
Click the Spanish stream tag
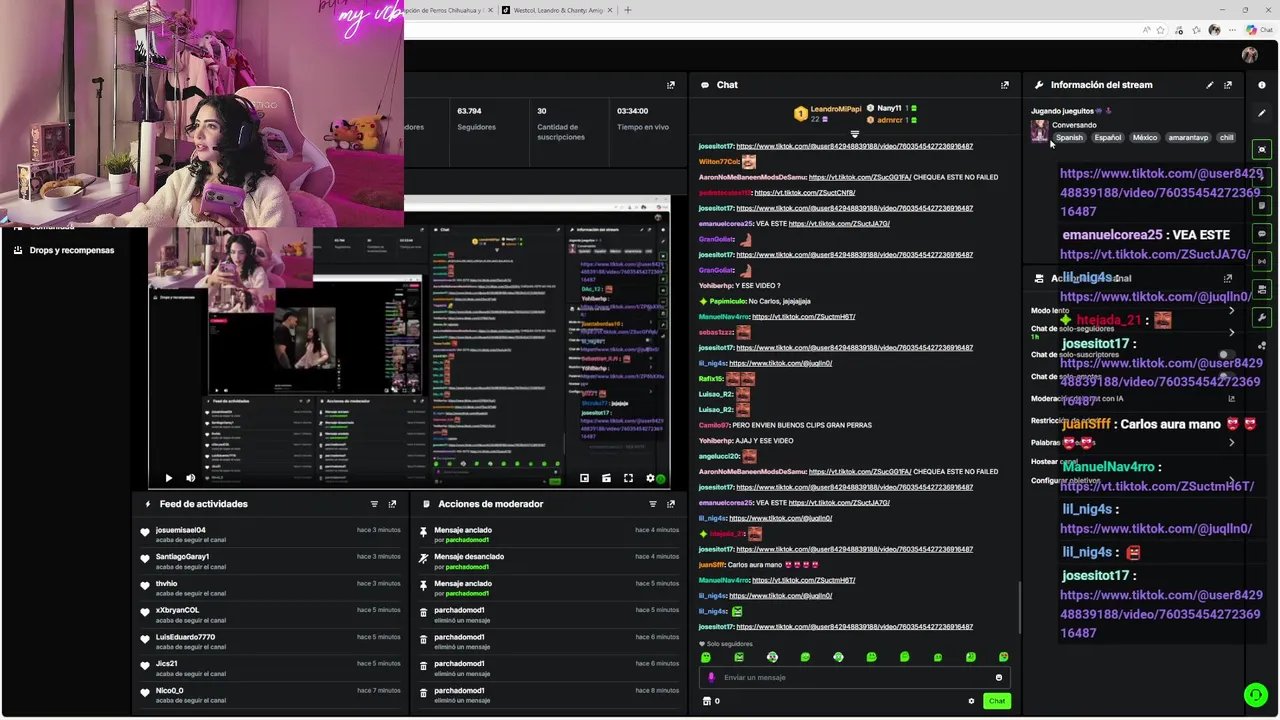coord(1069,138)
